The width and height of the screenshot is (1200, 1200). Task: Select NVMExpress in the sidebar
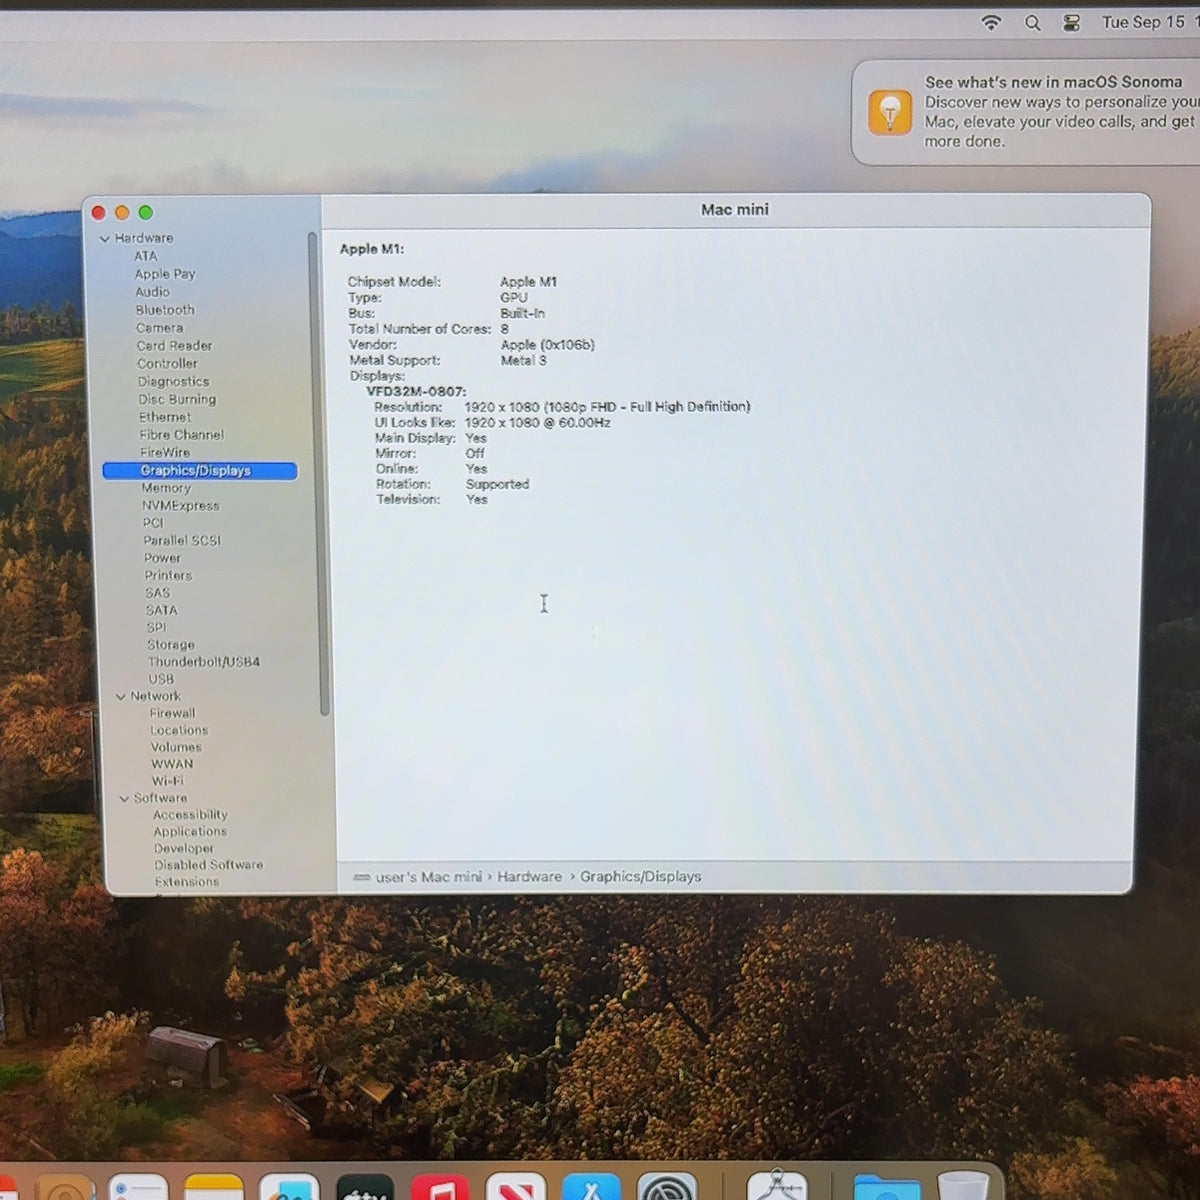180,506
